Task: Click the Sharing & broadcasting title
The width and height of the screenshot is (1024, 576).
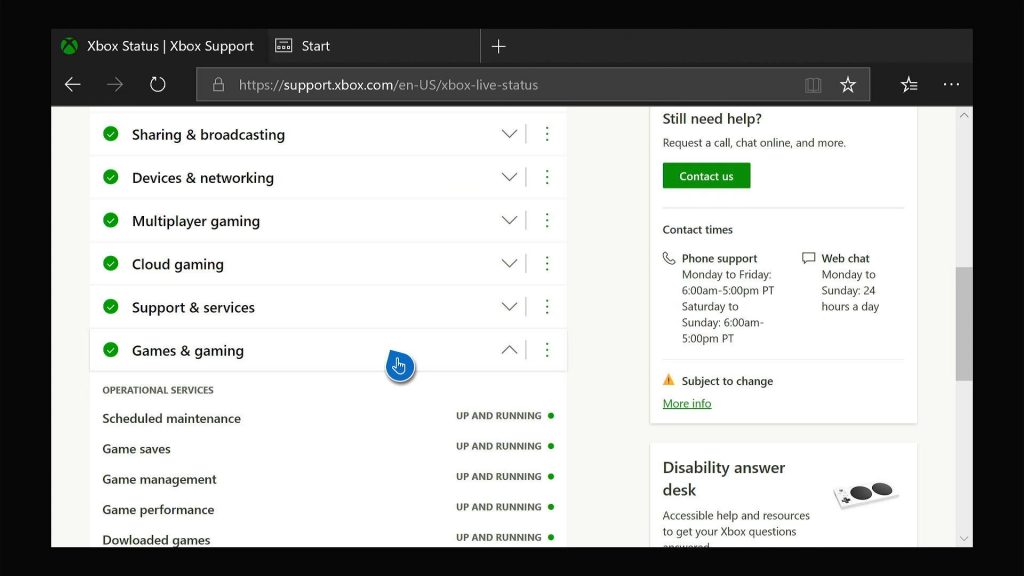Action: (x=208, y=135)
